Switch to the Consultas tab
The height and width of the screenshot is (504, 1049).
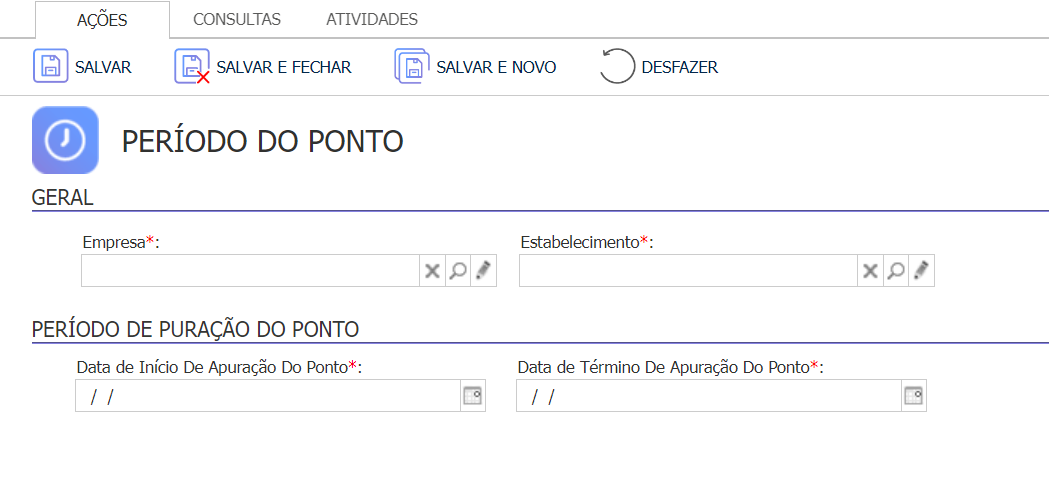coord(237,19)
